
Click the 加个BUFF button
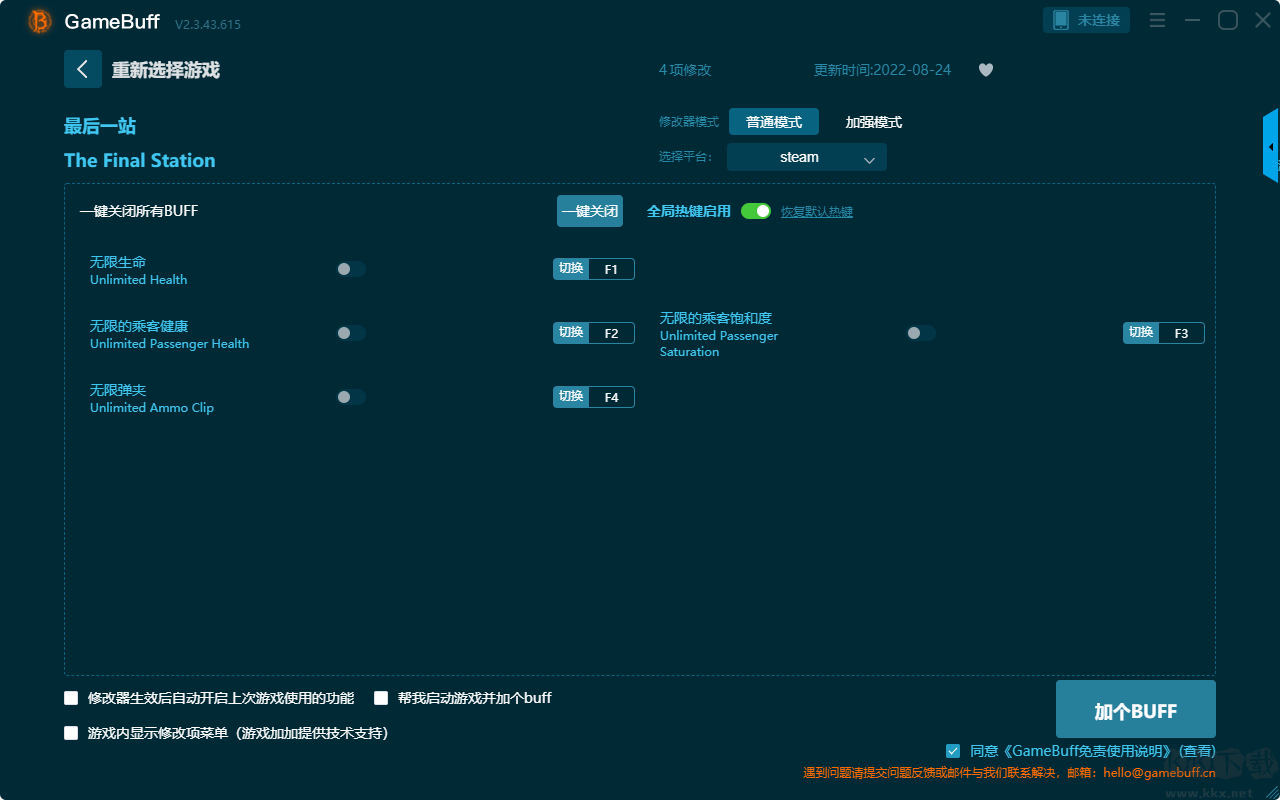[x=1136, y=710]
